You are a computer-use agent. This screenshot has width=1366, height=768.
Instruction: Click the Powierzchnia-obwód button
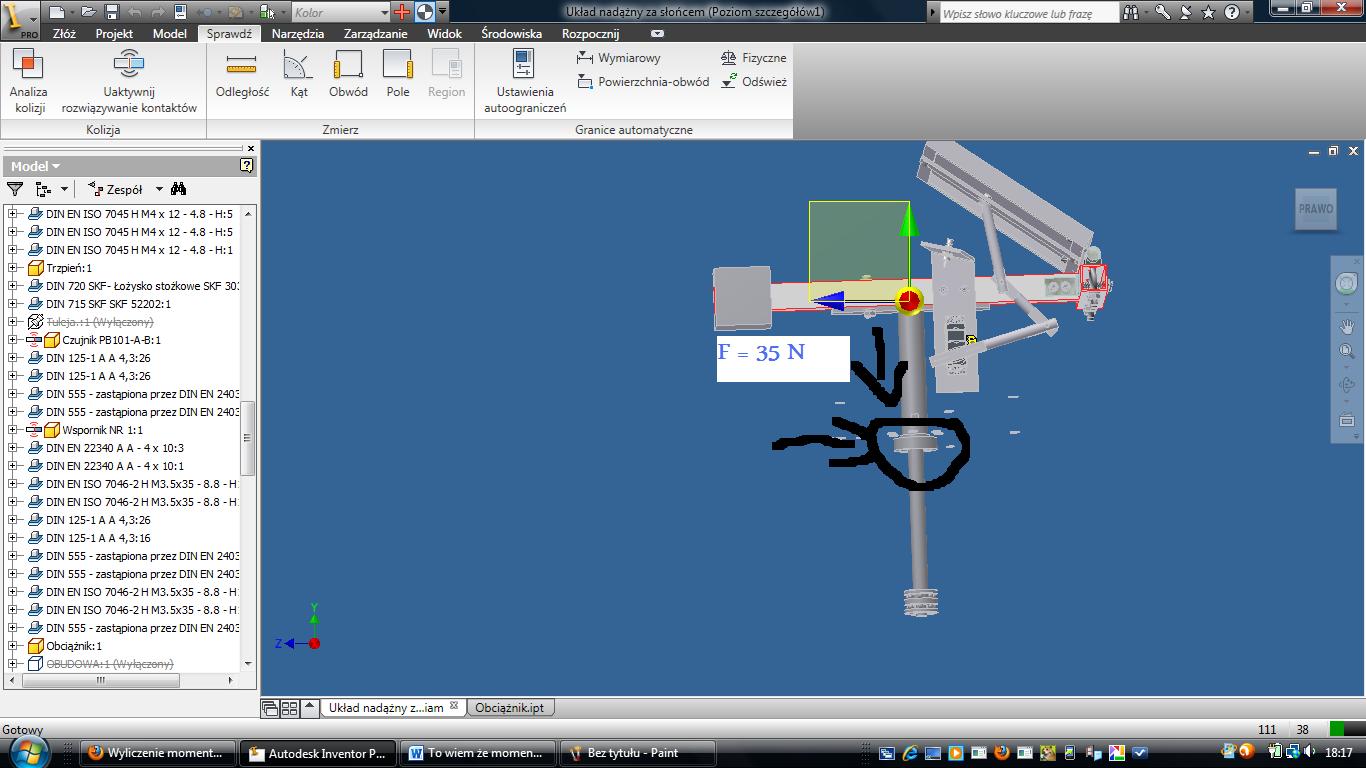(643, 82)
